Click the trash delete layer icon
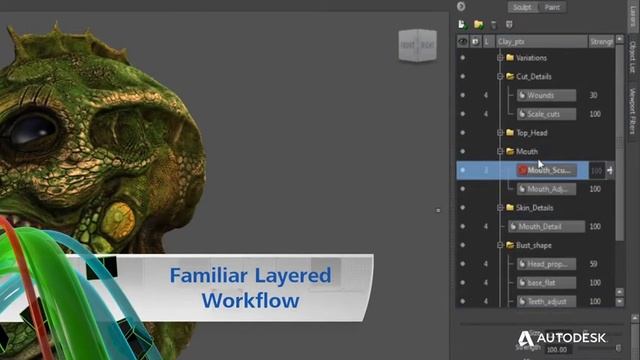 (493, 25)
